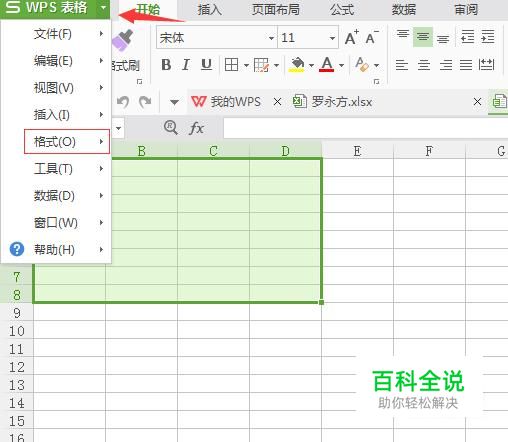Decrease font size with A- icon
Image resolution: width=508 pixels, height=442 pixels.
point(372,37)
